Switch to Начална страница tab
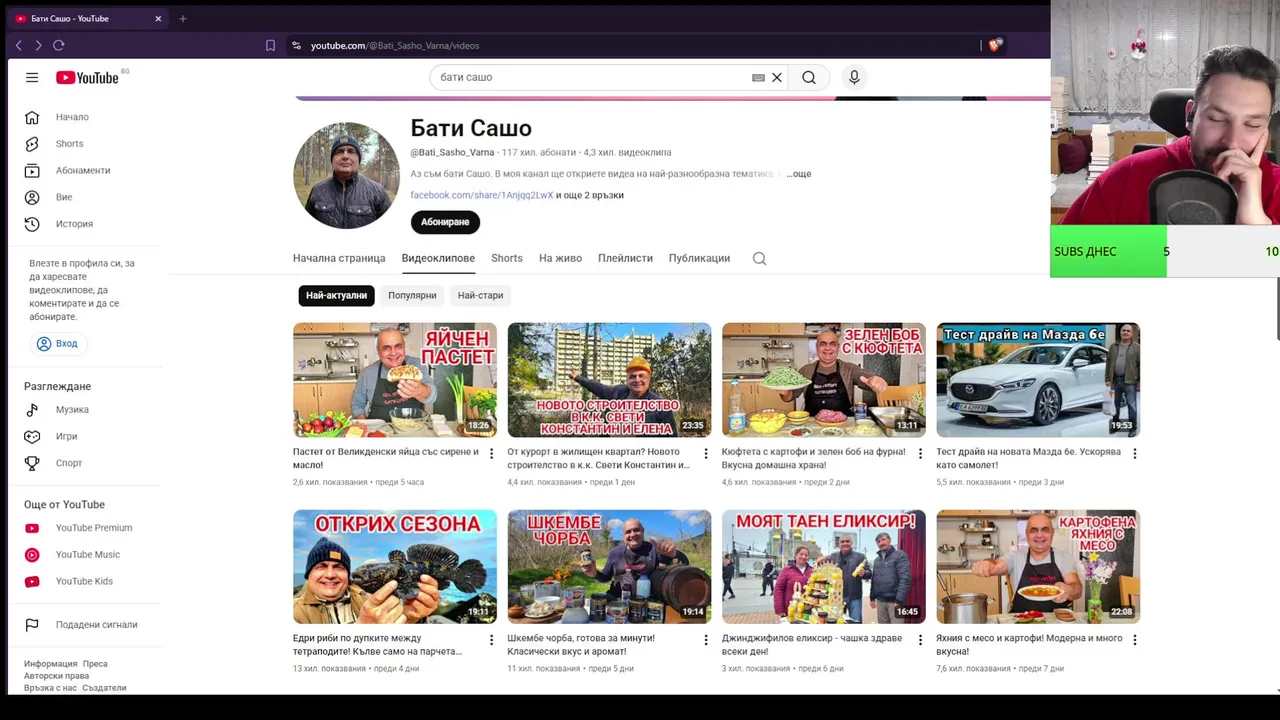This screenshot has width=1280, height=720. 339,258
